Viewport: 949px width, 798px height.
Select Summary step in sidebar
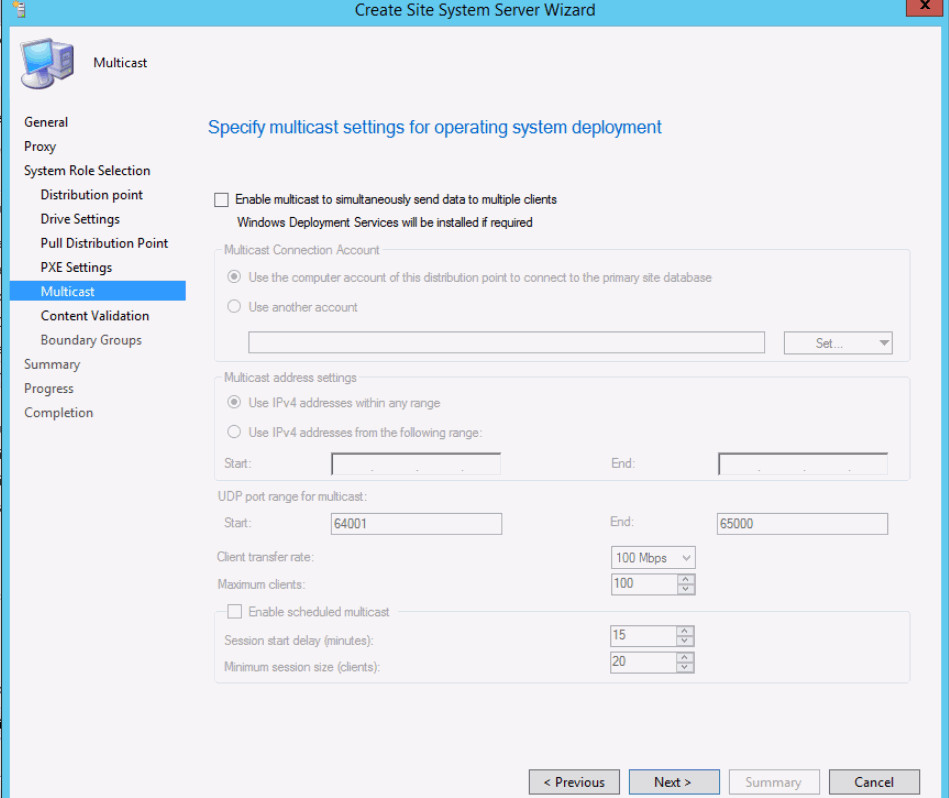(52, 364)
